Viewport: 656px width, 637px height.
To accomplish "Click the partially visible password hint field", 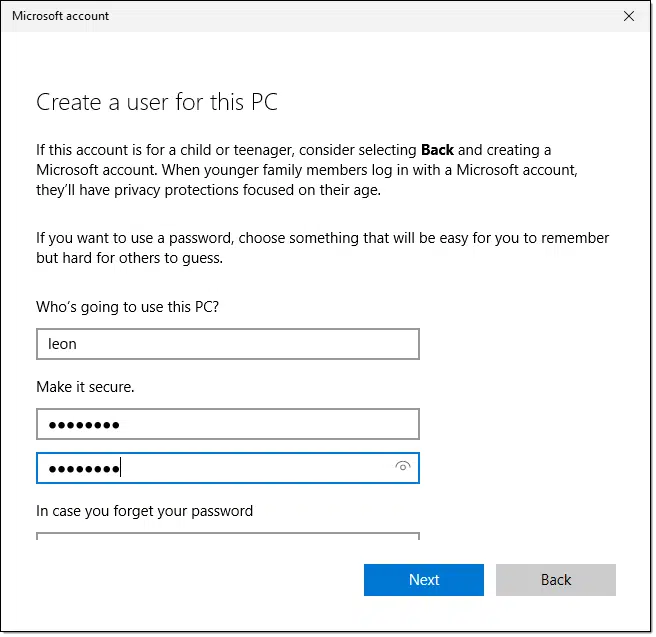I will pos(228,536).
